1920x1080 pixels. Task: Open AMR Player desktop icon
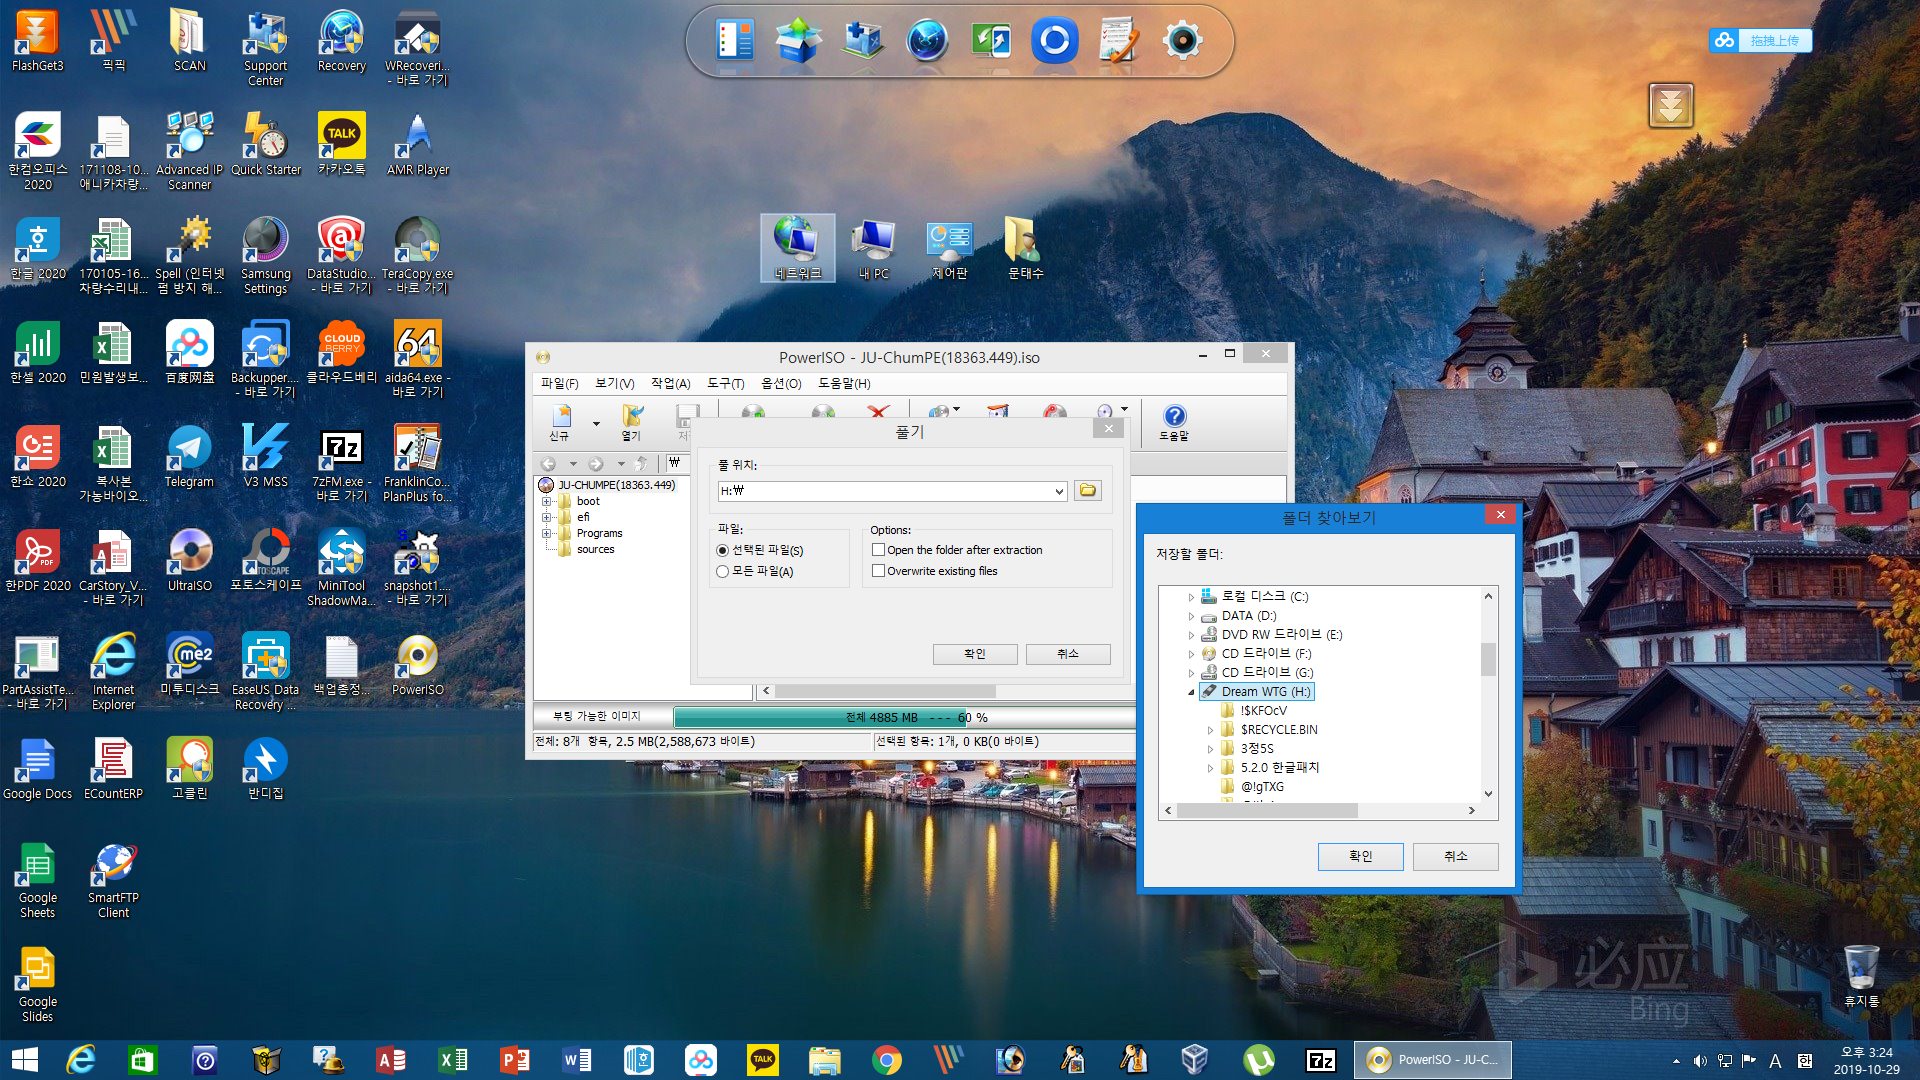pyautogui.click(x=417, y=145)
